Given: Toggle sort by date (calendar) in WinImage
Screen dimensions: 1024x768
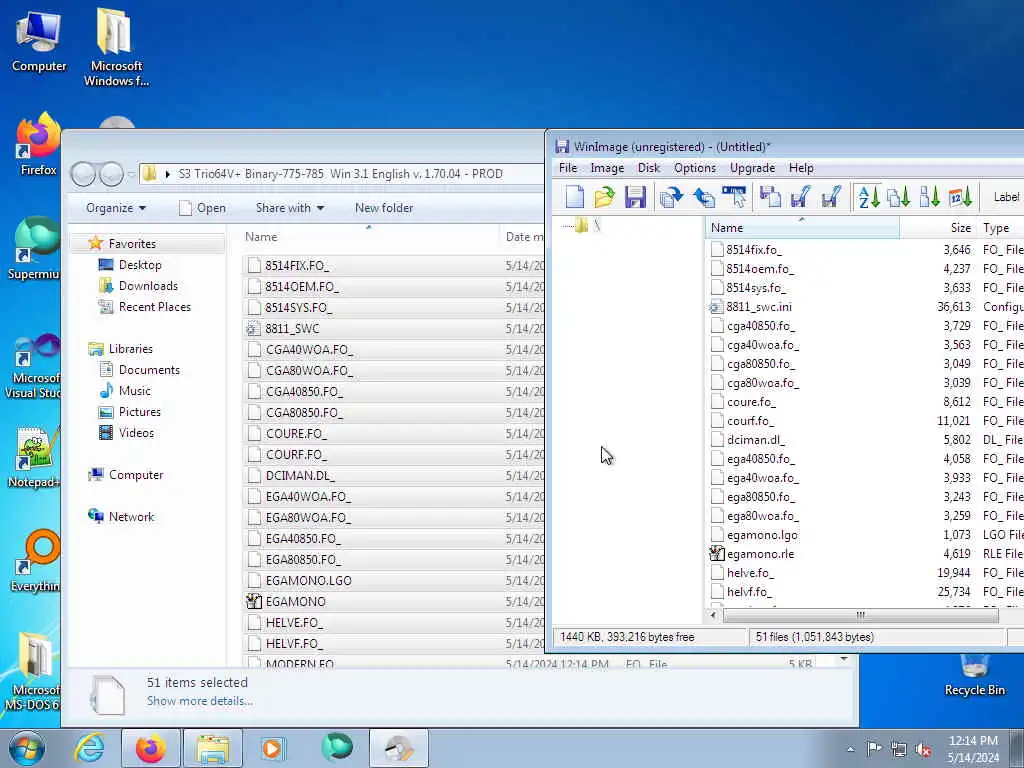Looking at the screenshot, I should pyautogui.click(x=960, y=197).
